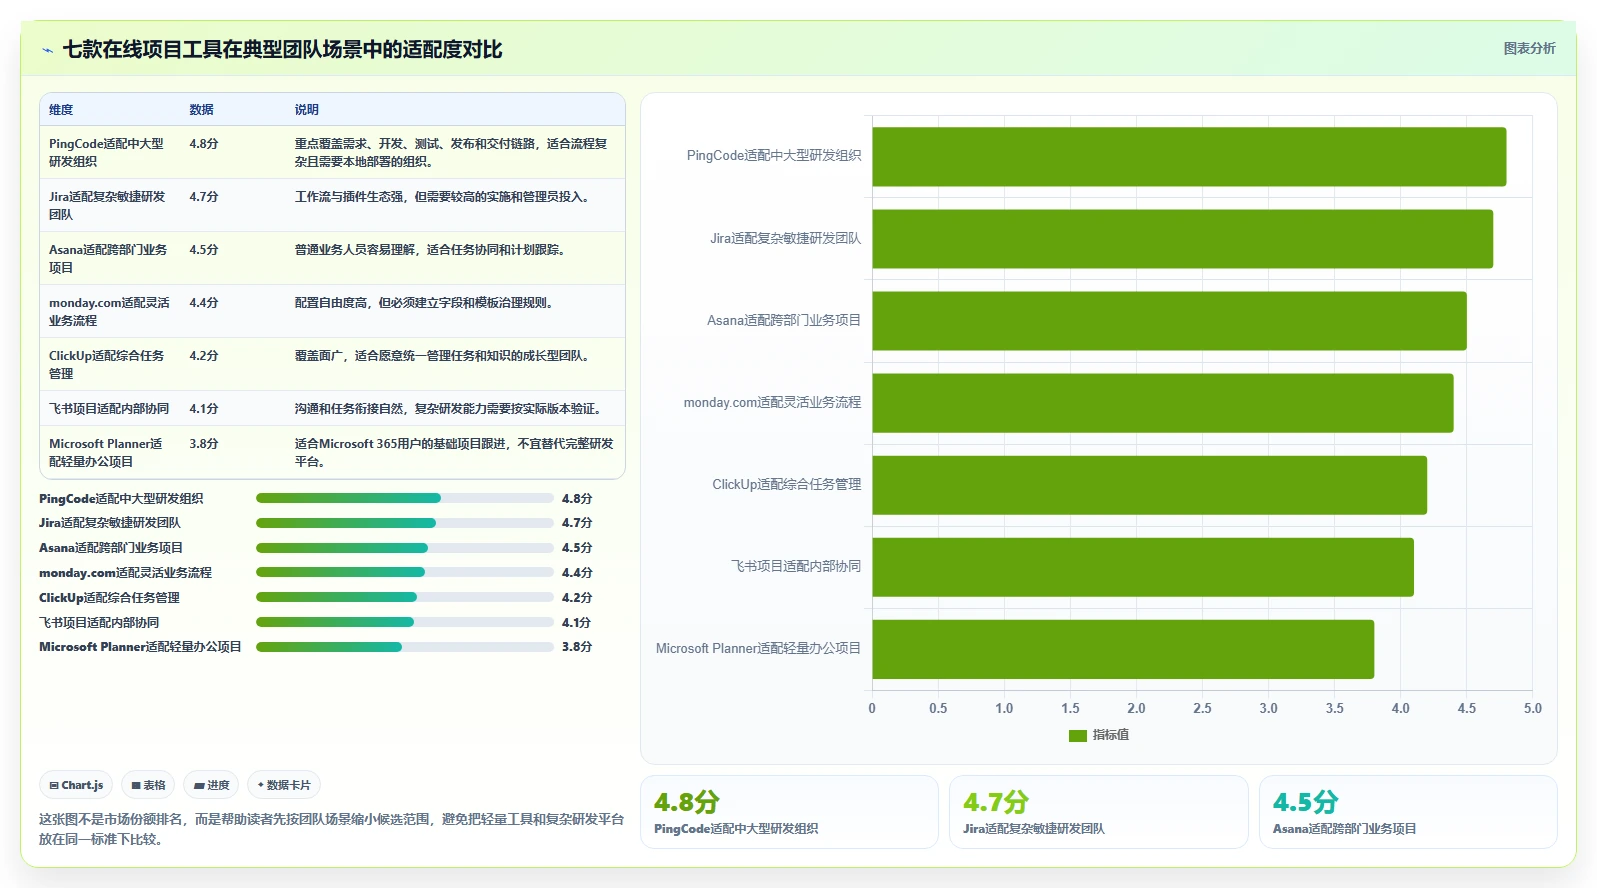The image size is (1597, 888).
Task: Click the monday.com适配灵活业务流程 table cell
Action: point(109,312)
